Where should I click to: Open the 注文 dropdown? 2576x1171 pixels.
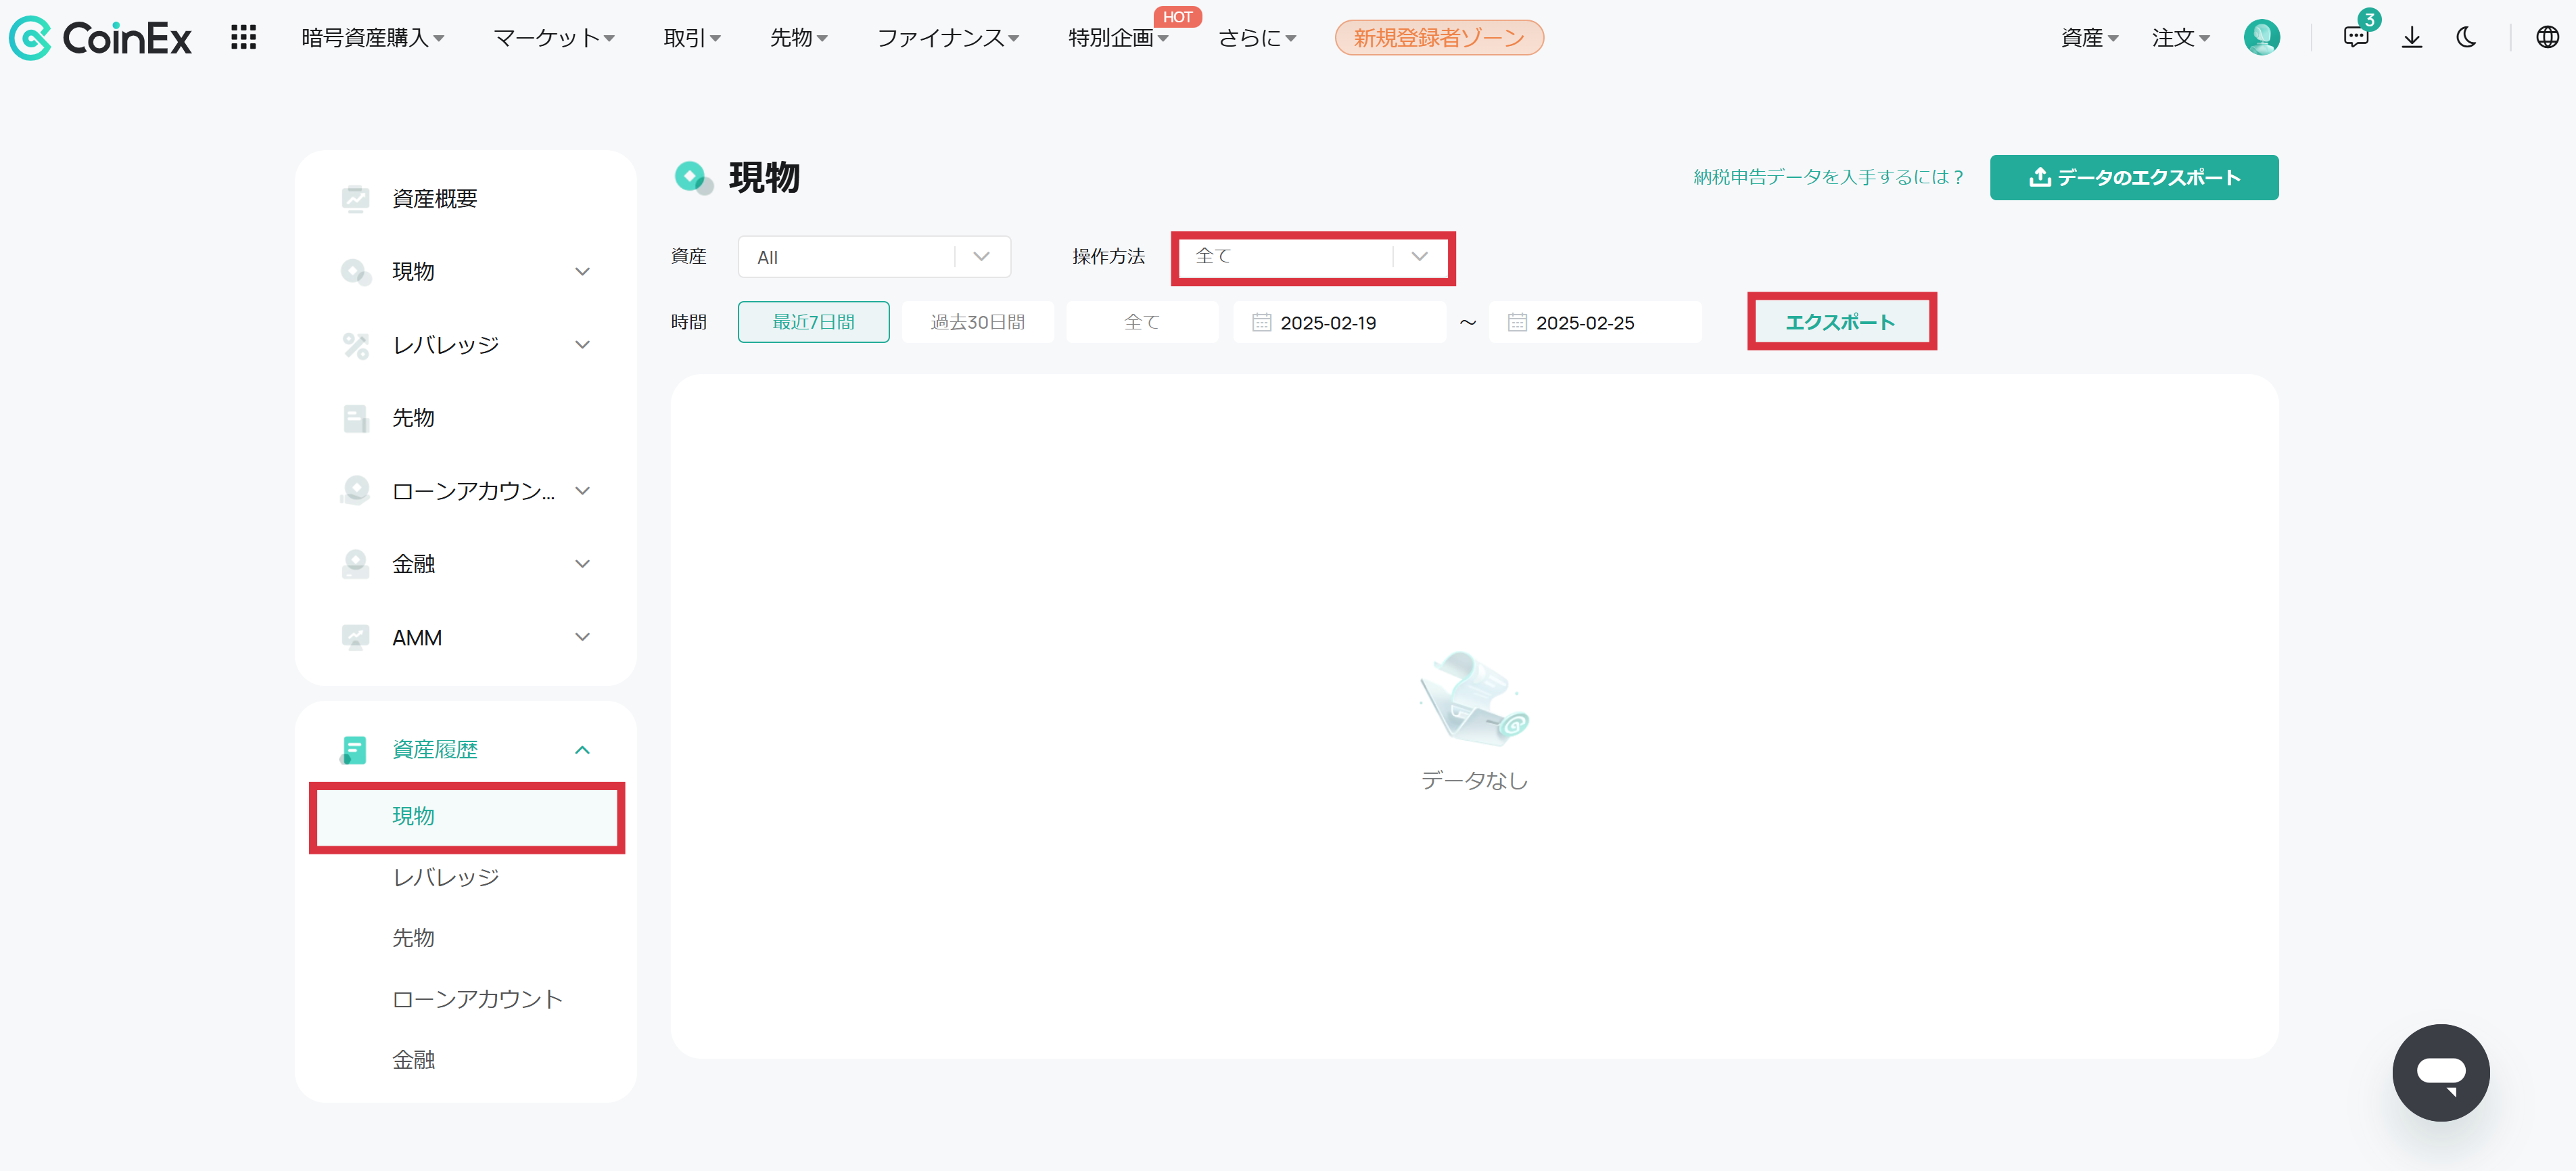click(x=2180, y=38)
